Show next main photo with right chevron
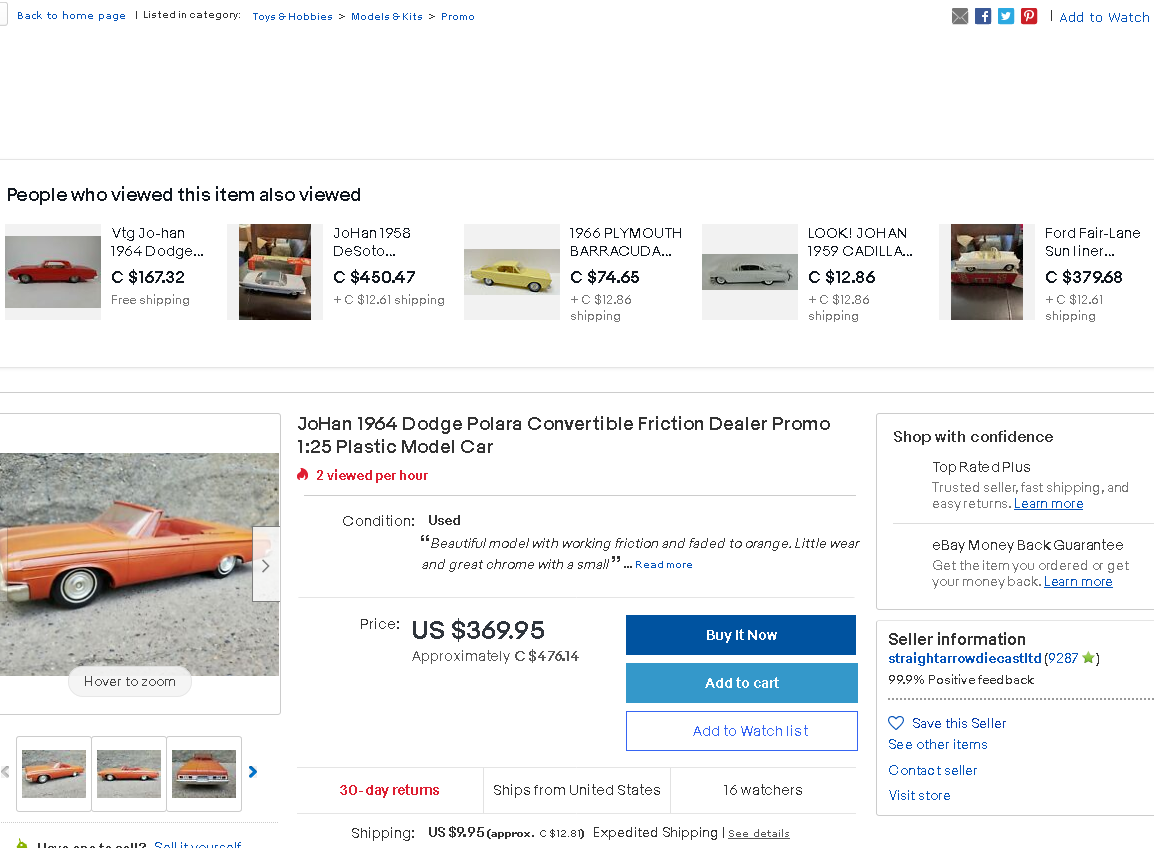This screenshot has width=1154, height=848. (x=266, y=565)
